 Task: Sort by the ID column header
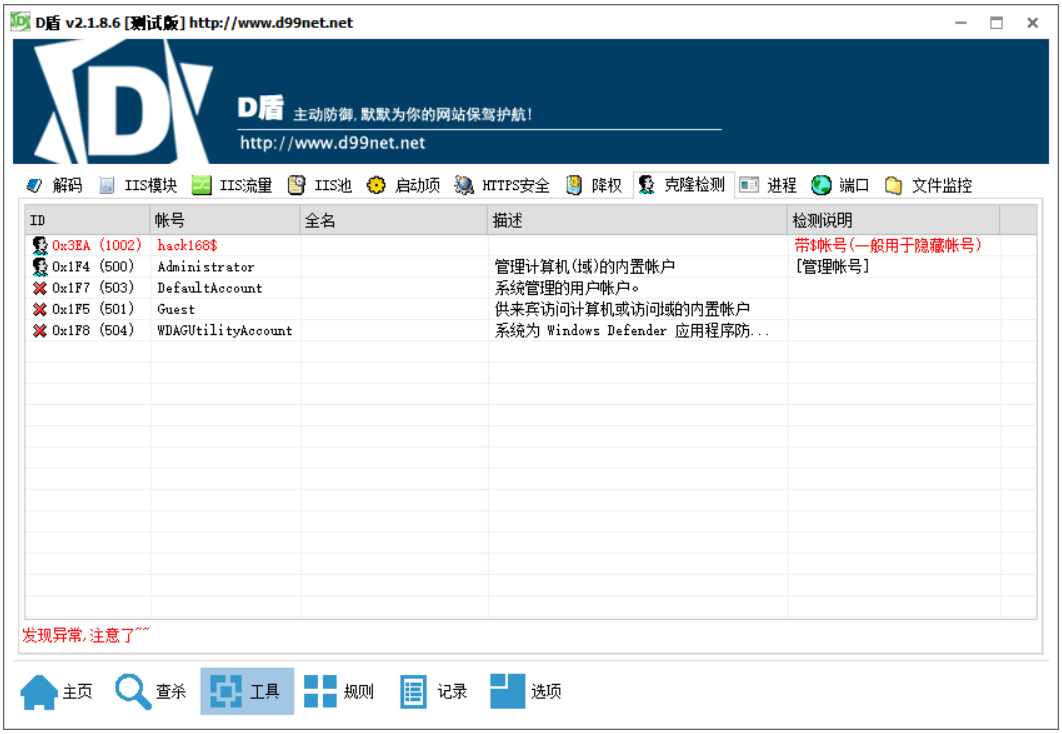pyautogui.click(x=87, y=220)
